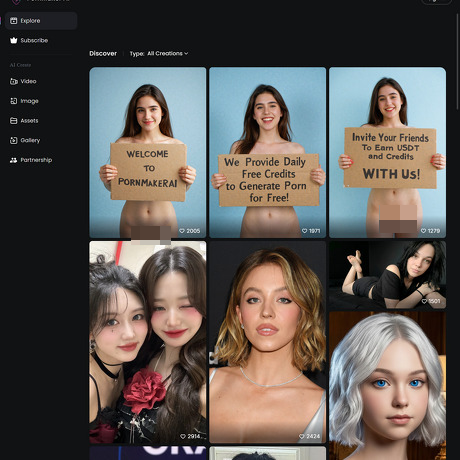The height and width of the screenshot is (460, 460).
Task: Open the "WELCOME TO" cardboard sign image
Action: point(148,153)
